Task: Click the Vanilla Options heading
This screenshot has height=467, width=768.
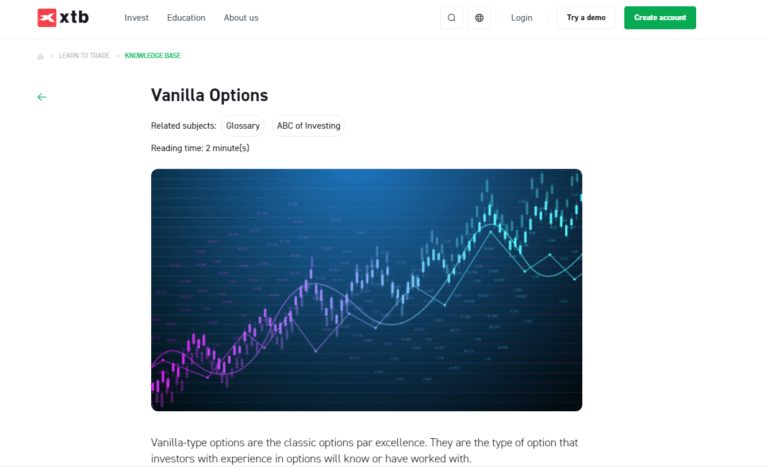Action: click(x=209, y=95)
